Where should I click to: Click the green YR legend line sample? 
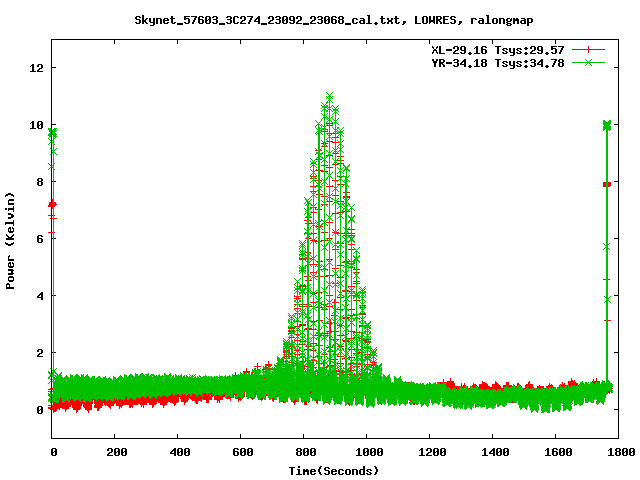[x=588, y=62]
